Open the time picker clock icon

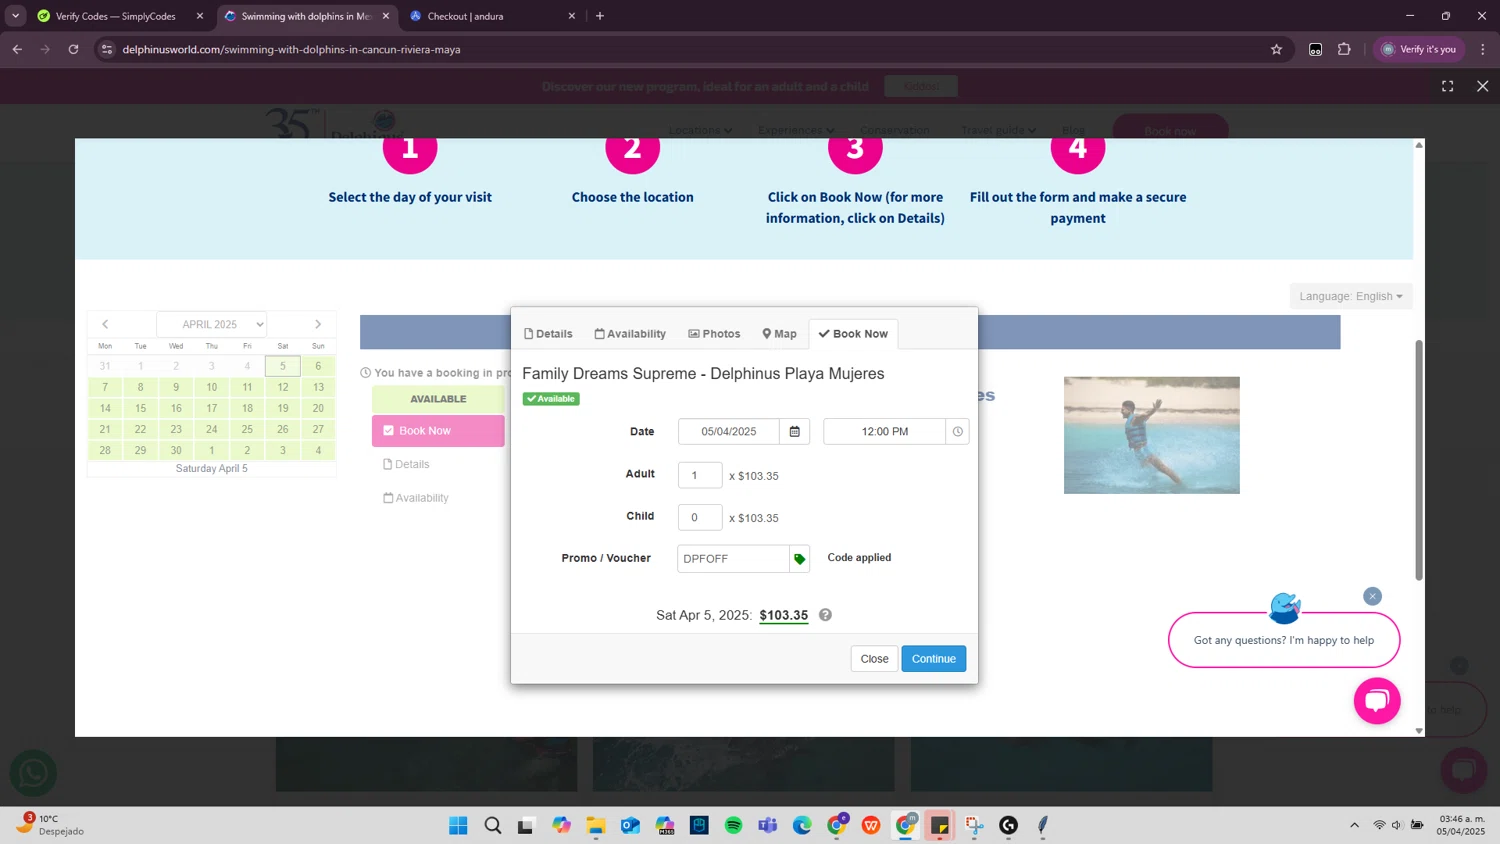pyautogui.click(x=957, y=432)
